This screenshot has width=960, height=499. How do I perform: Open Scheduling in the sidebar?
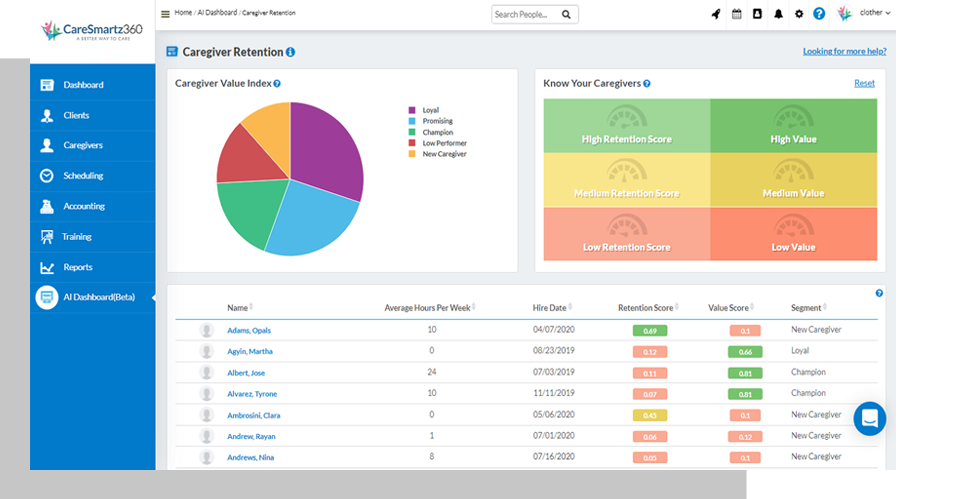coord(83,176)
